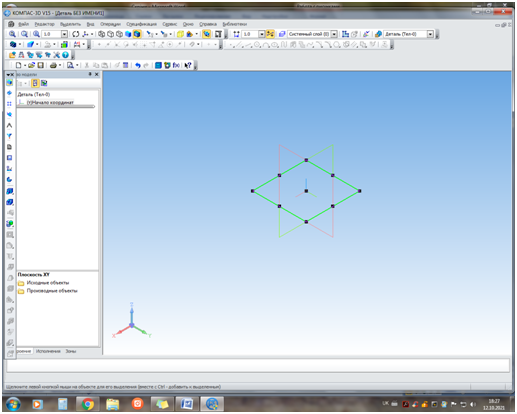517x414 pixels.
Task: Open the Windows Start button
Action: pyautogui.click(x=13, y=404)
